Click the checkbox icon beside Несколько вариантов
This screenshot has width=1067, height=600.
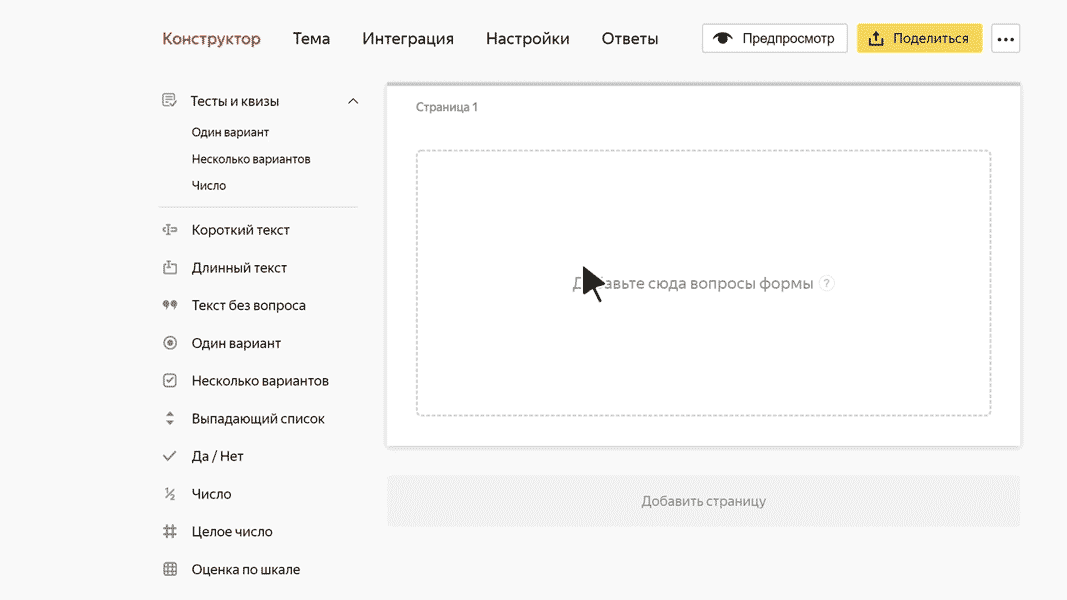coord(169,380)
